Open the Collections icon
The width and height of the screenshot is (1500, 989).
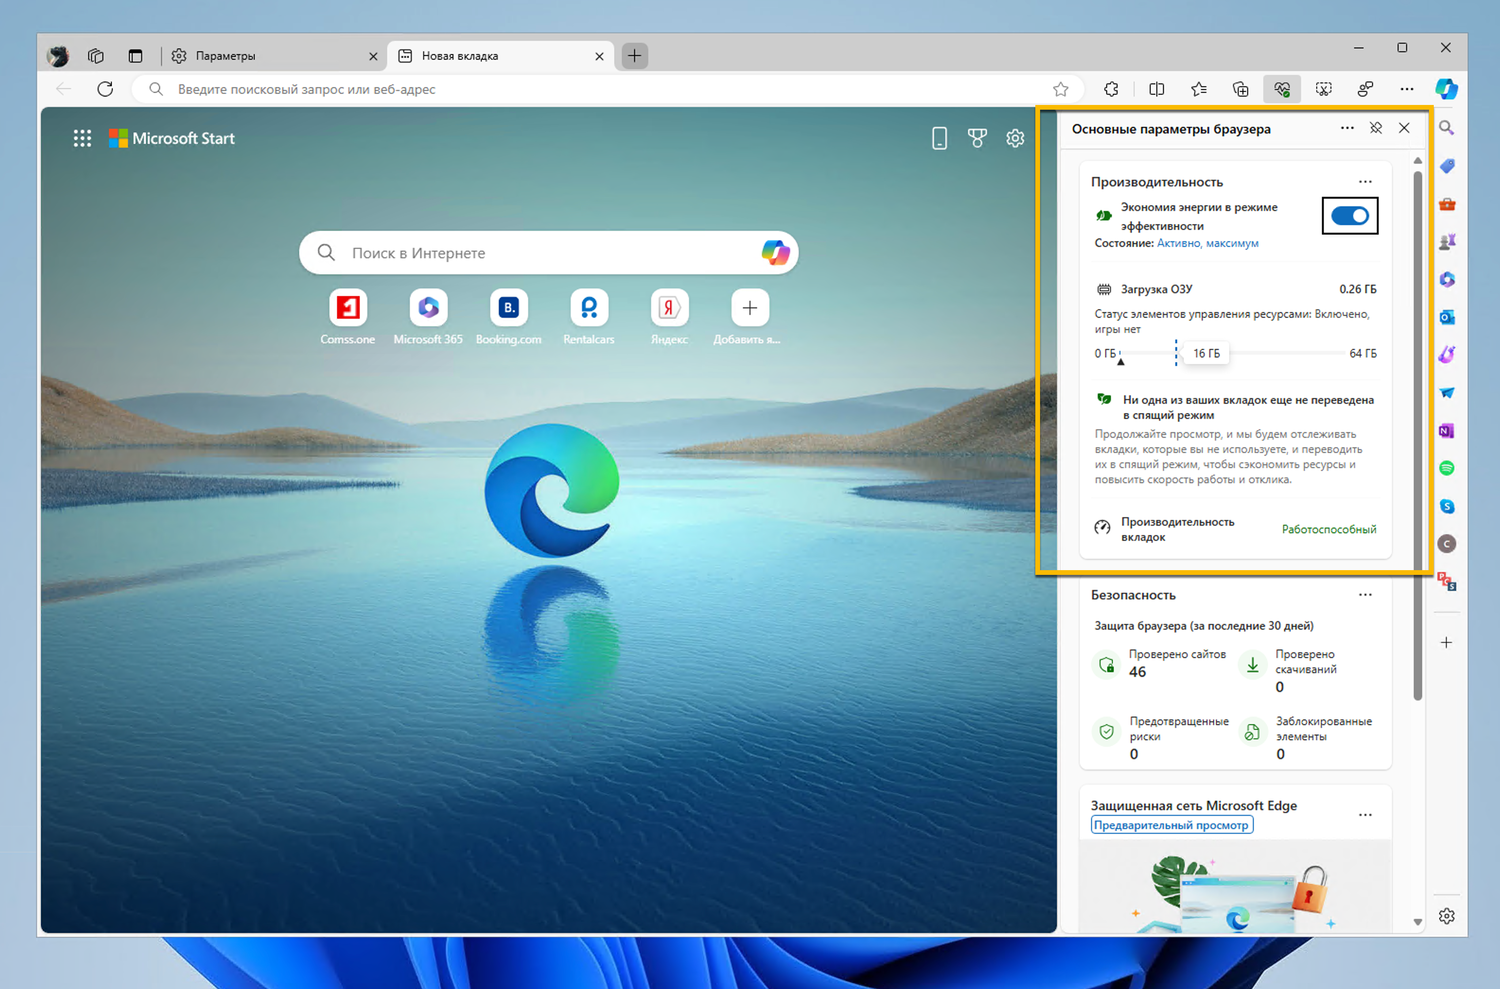tap(1240, 89)
